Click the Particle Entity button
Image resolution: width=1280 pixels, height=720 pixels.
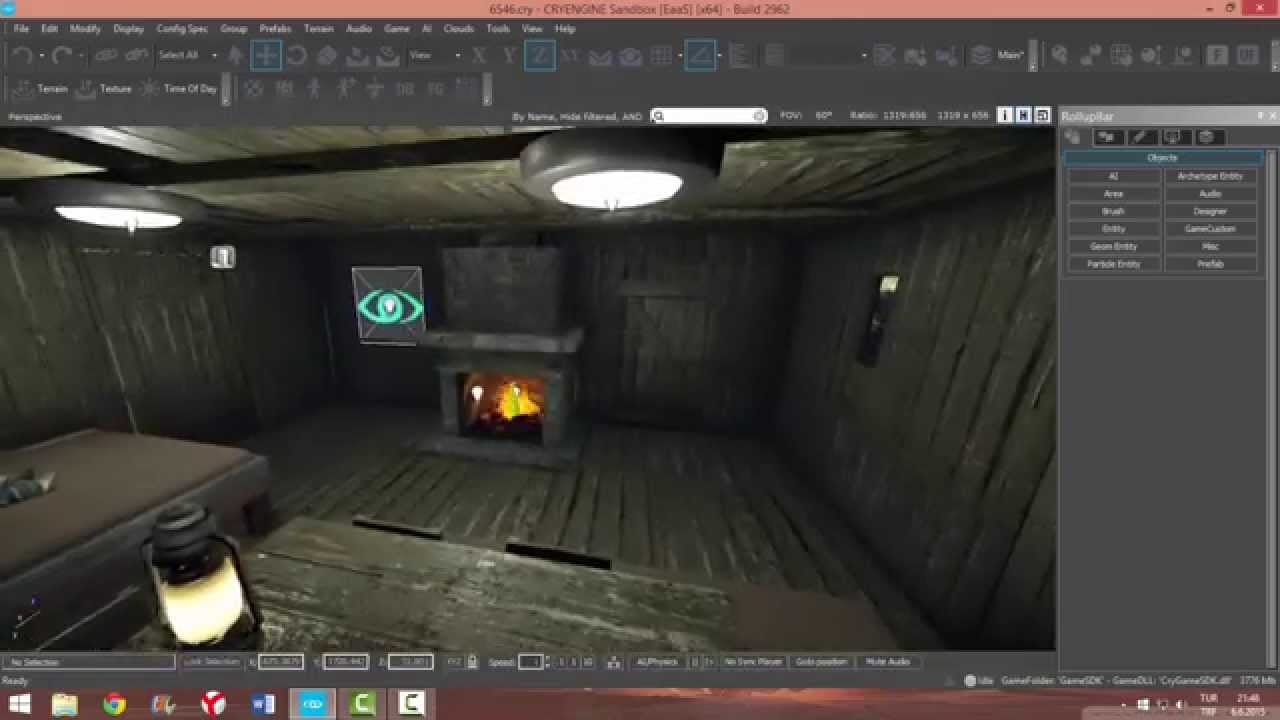point(1113,264)
